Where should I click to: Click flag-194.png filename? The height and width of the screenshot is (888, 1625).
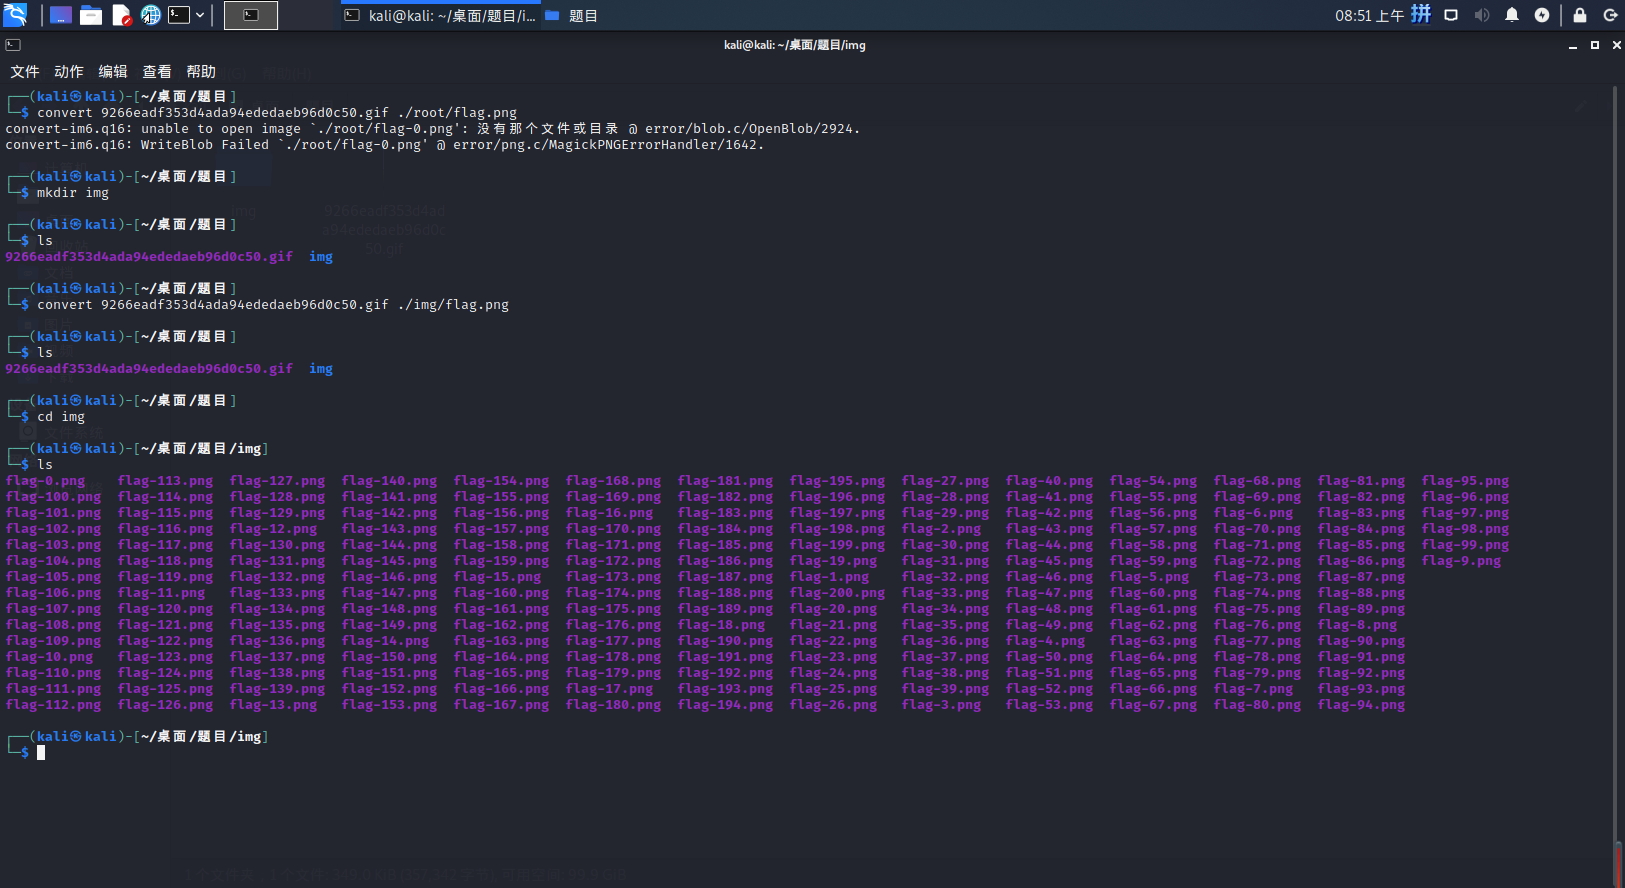(725, 705)
